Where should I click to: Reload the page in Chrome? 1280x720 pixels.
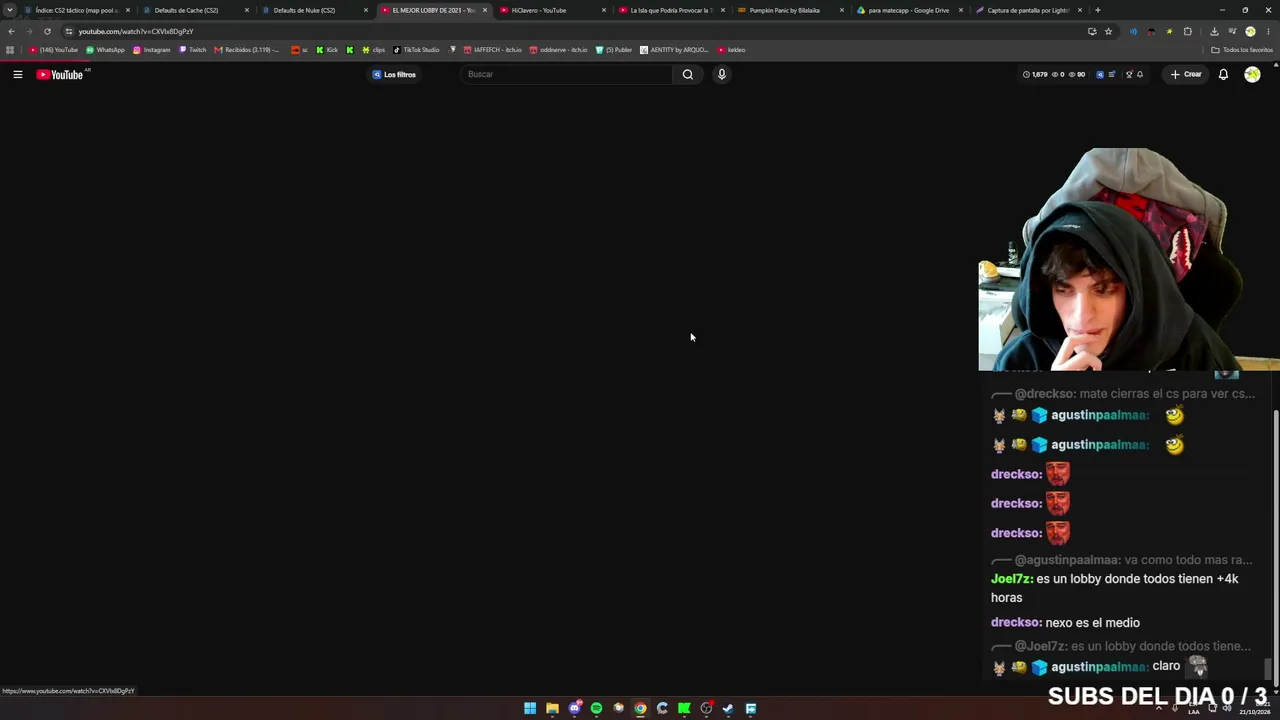click(x=47, y=31)
